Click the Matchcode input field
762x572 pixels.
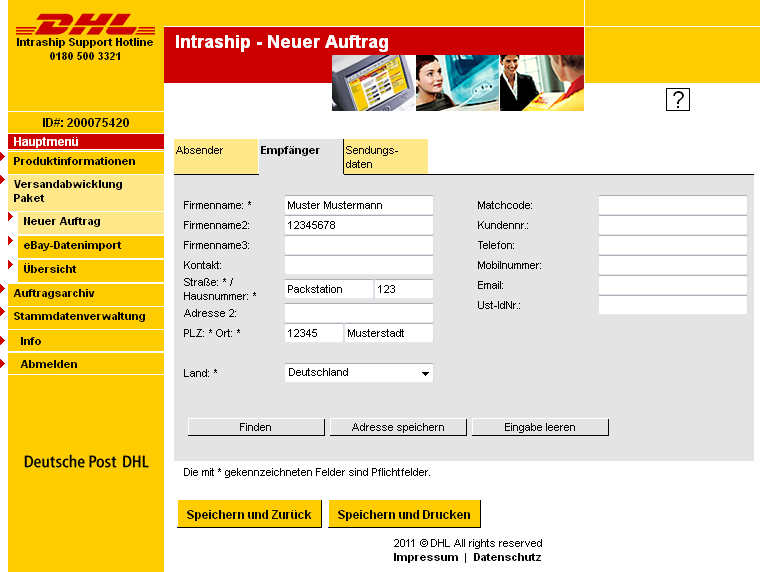[x=673, y=205]
